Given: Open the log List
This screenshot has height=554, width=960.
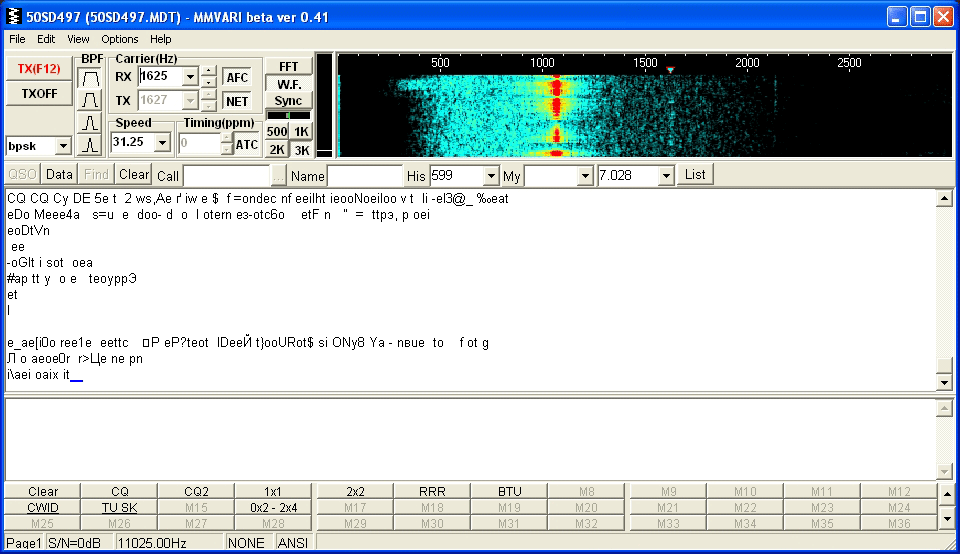Looking at the screenshot, I should (x=695, y=174).
